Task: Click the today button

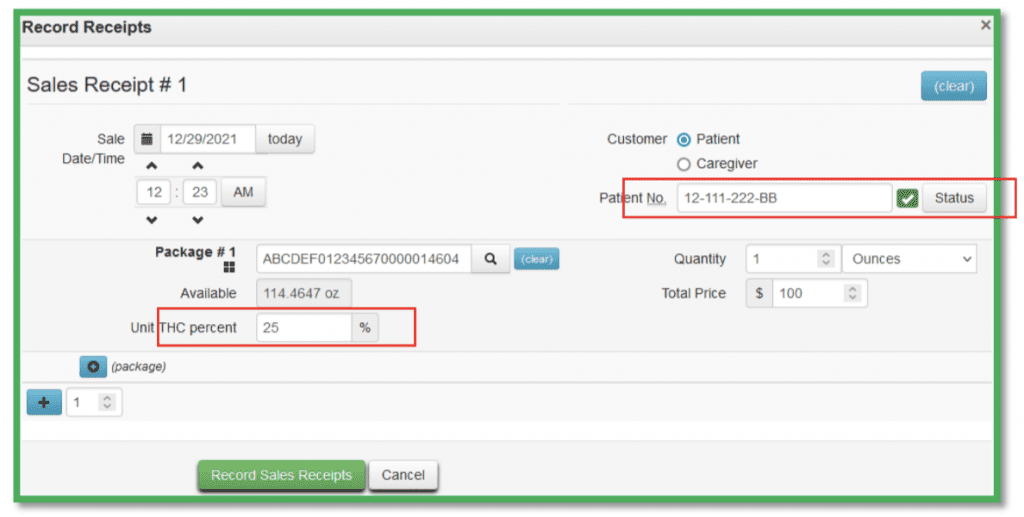Action: tap(285, 139)
